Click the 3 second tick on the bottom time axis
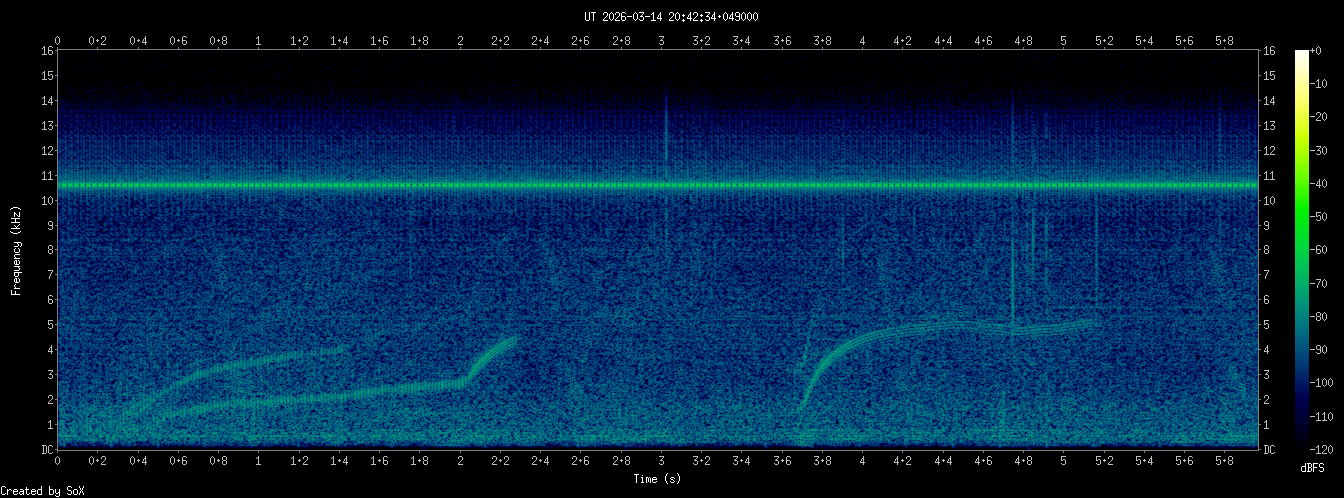Screen dimensions: 1344x498 click(x=661, y=462)
